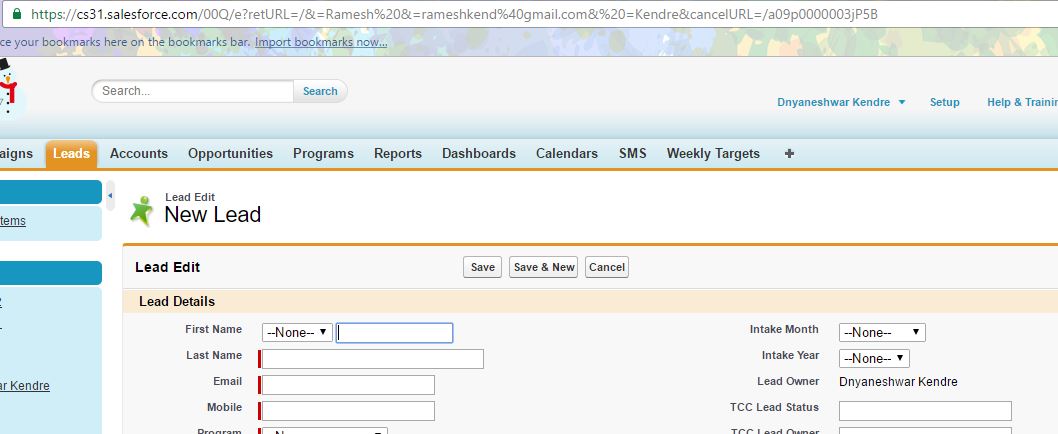Open the Intake Year dropdown
Image resolution: width=1058 pixels, height=434 pixels.
[874, 358]
